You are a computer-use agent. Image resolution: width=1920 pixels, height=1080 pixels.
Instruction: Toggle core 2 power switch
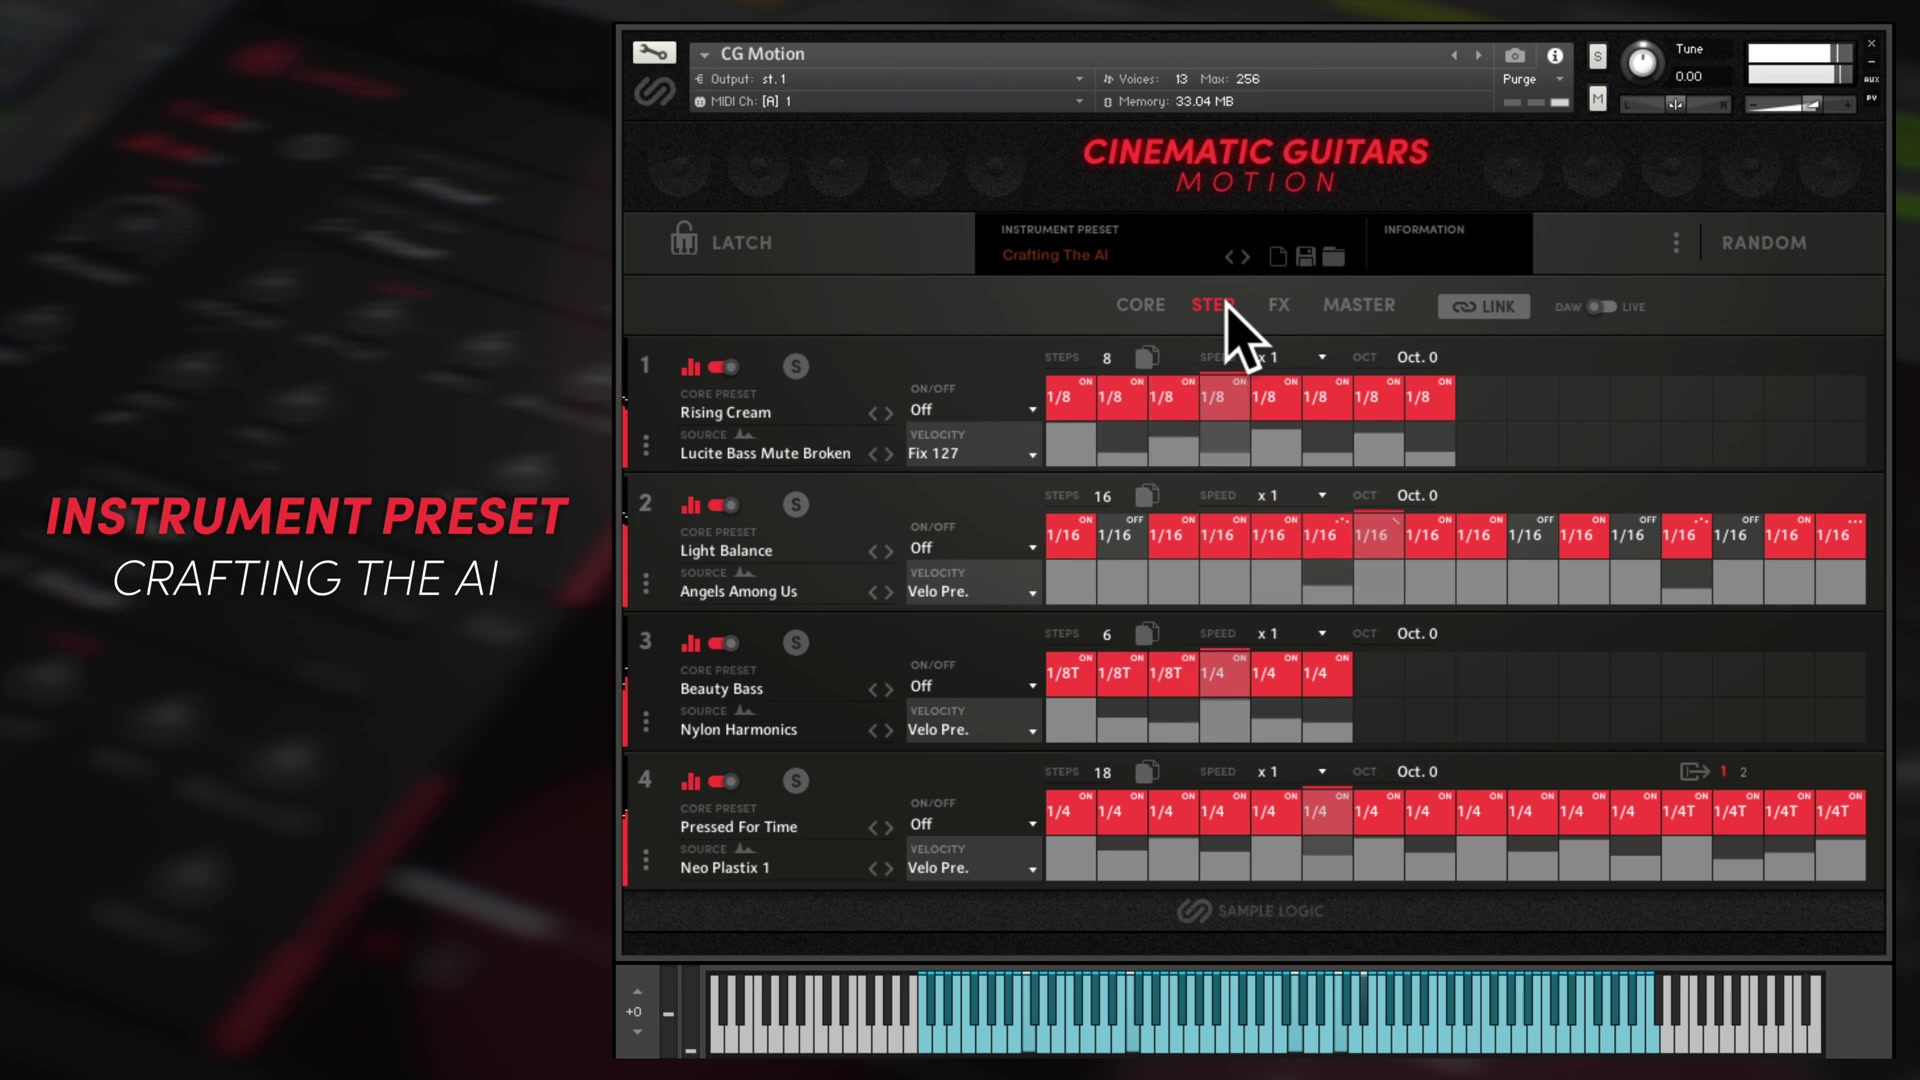click(x=723, y=505)
